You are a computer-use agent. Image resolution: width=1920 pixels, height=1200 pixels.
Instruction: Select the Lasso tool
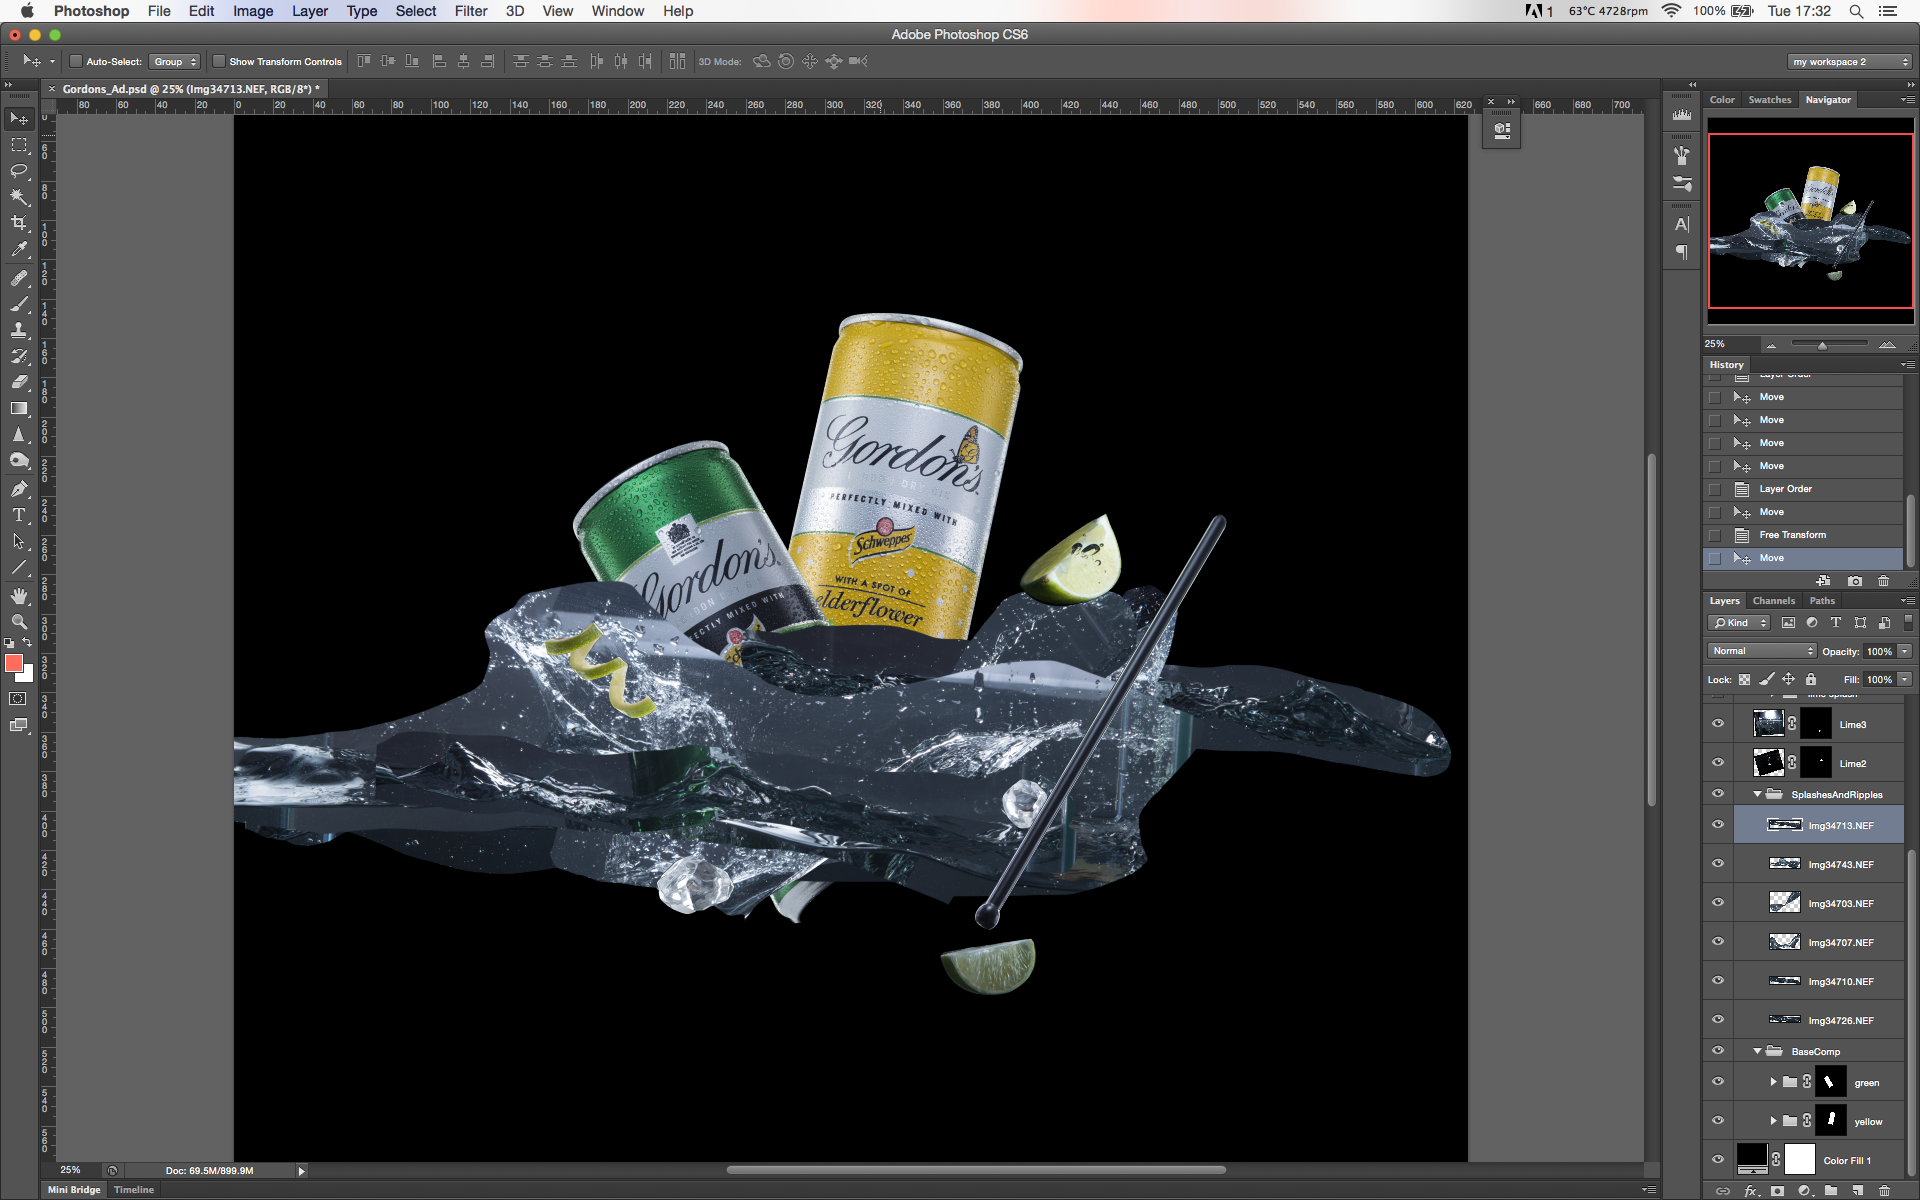[x=19, y=171]
